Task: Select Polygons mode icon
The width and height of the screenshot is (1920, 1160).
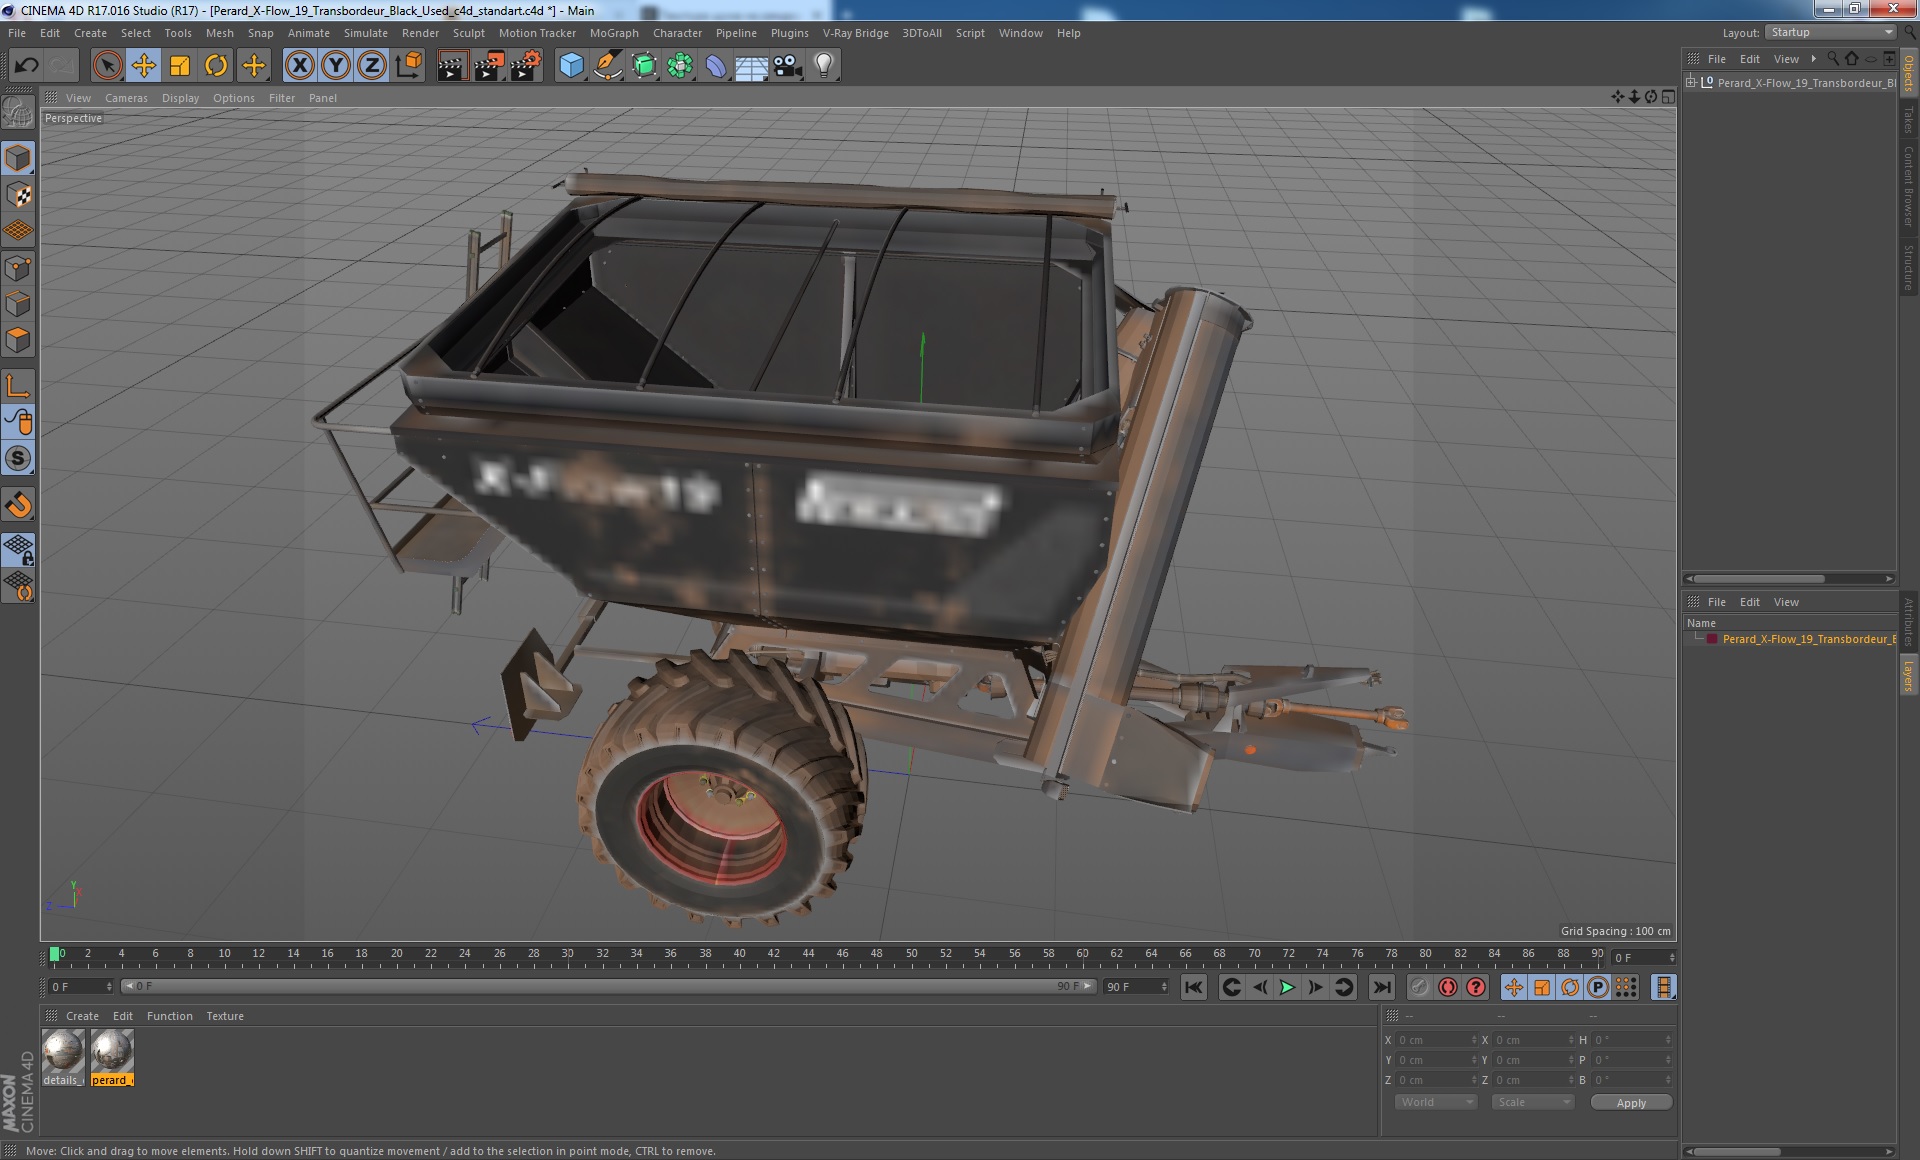Action: click(x=18, y=340)
